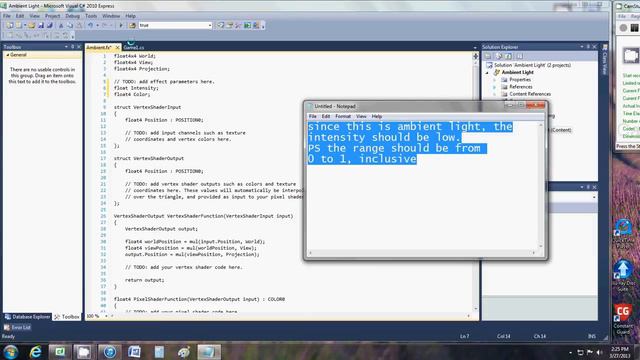The width and height of the screenshot is (640, 360).
Task: Close the Ambient.fx tab
Action: coord(118,47)
